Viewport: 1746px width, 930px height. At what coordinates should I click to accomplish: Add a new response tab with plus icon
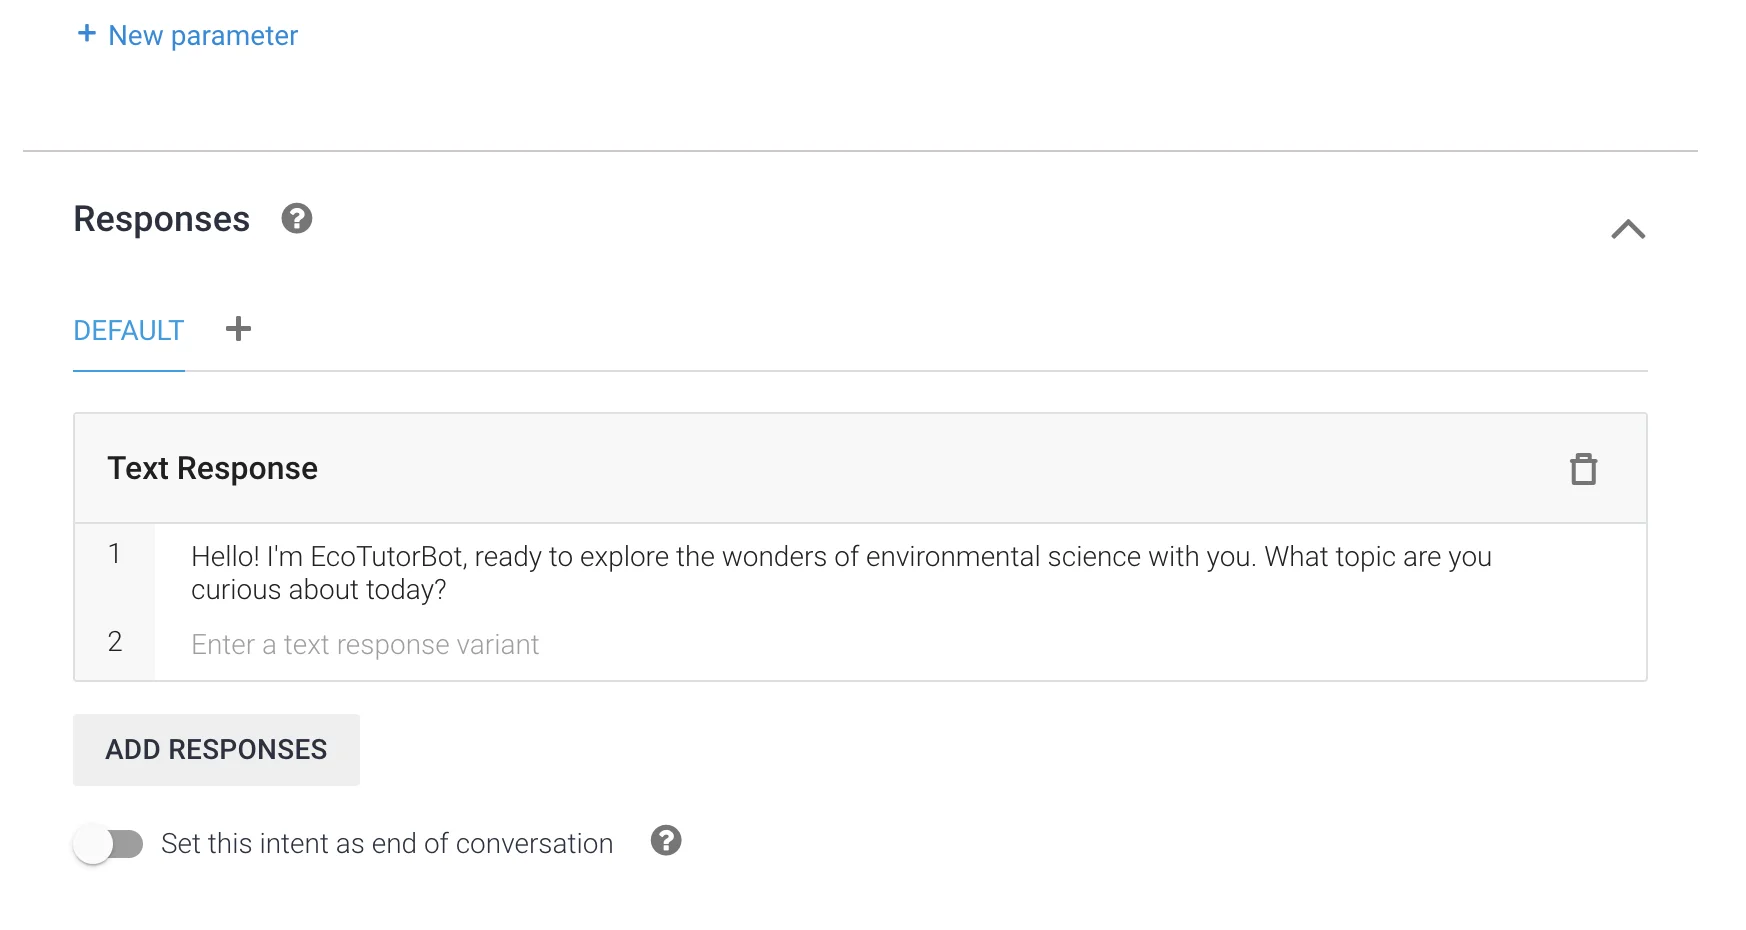pos(238,329)
